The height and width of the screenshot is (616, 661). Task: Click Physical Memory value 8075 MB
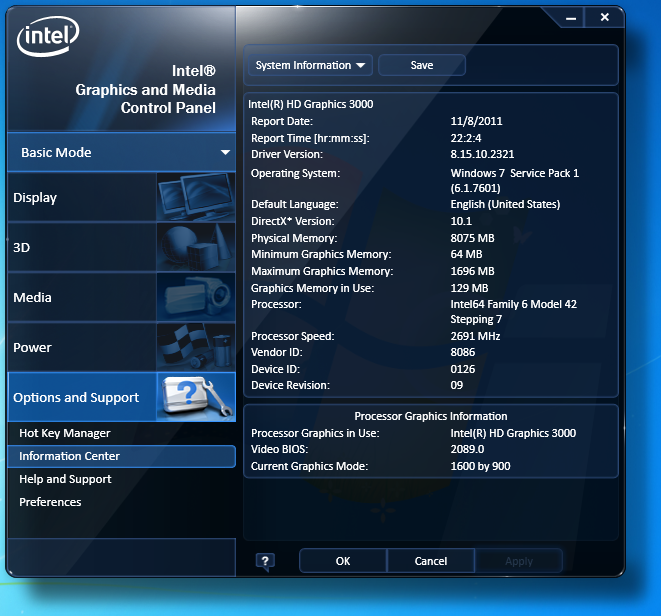coord(473,238)
